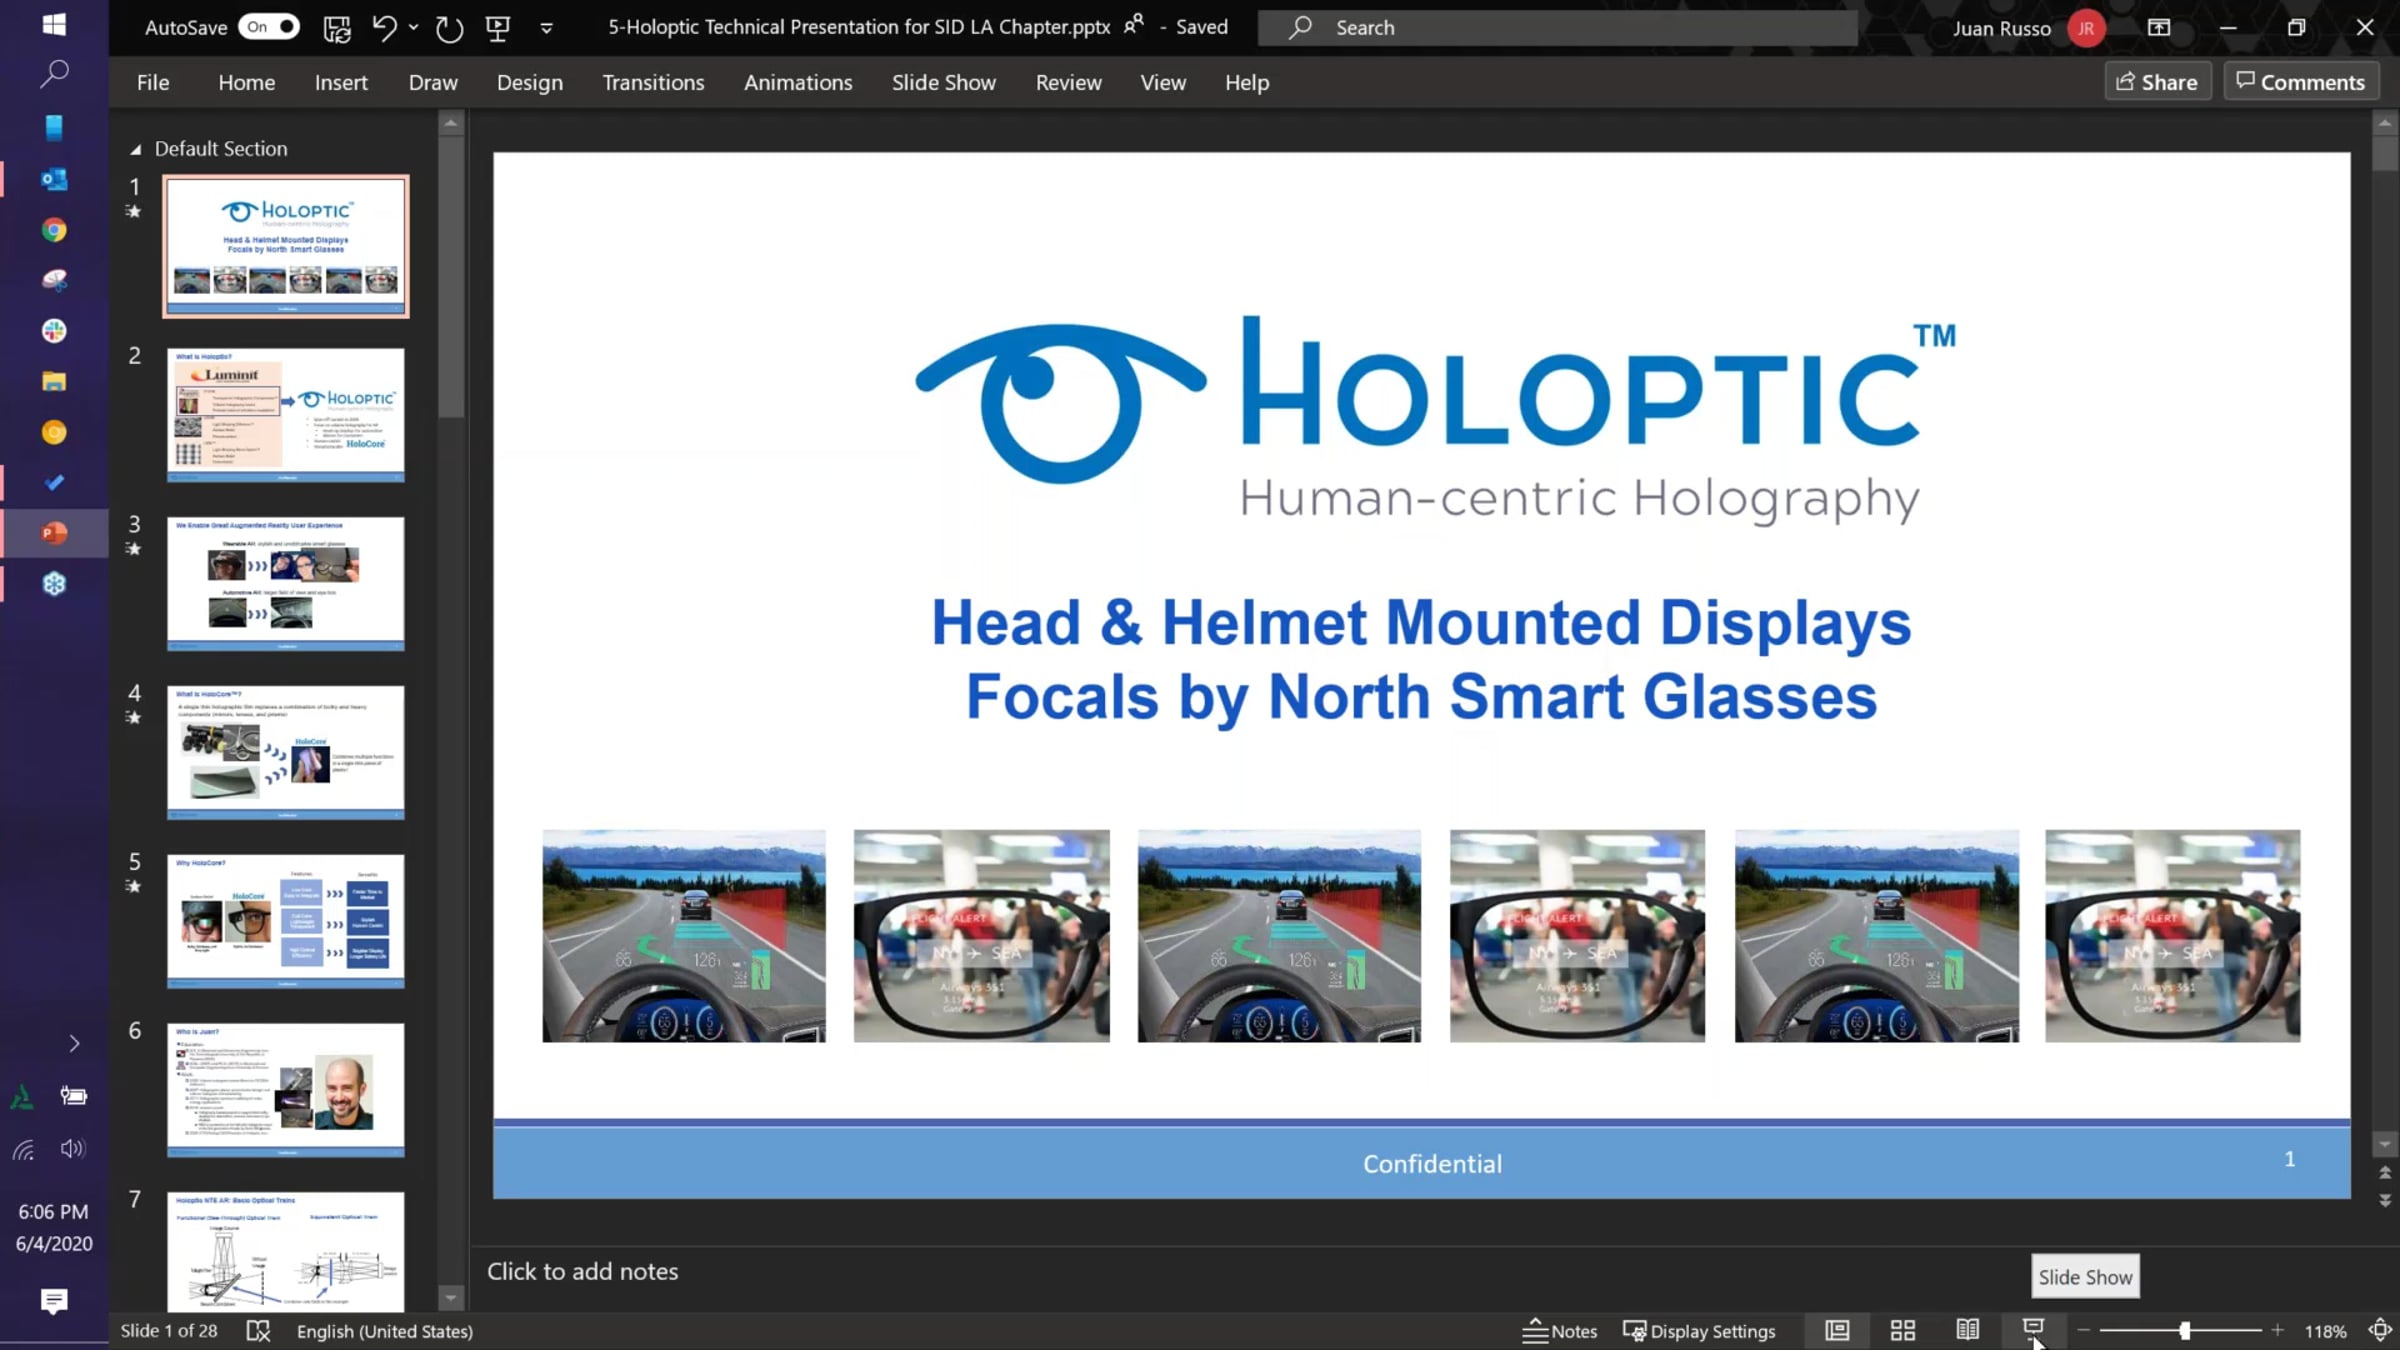Screen dimensions: 2400x1350
Task: Open the Transitions tab
Action: [x=653, y=82]
